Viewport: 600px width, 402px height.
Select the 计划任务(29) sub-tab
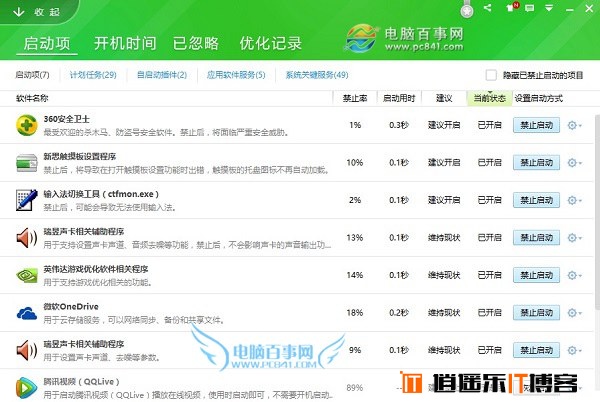93,75
